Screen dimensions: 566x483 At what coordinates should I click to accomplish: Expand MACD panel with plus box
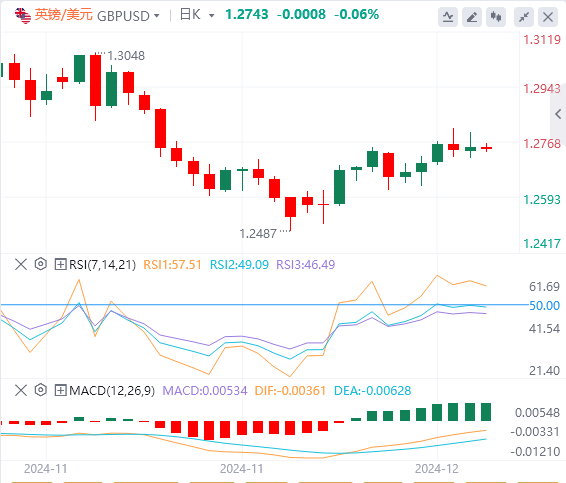click(60, 390)
